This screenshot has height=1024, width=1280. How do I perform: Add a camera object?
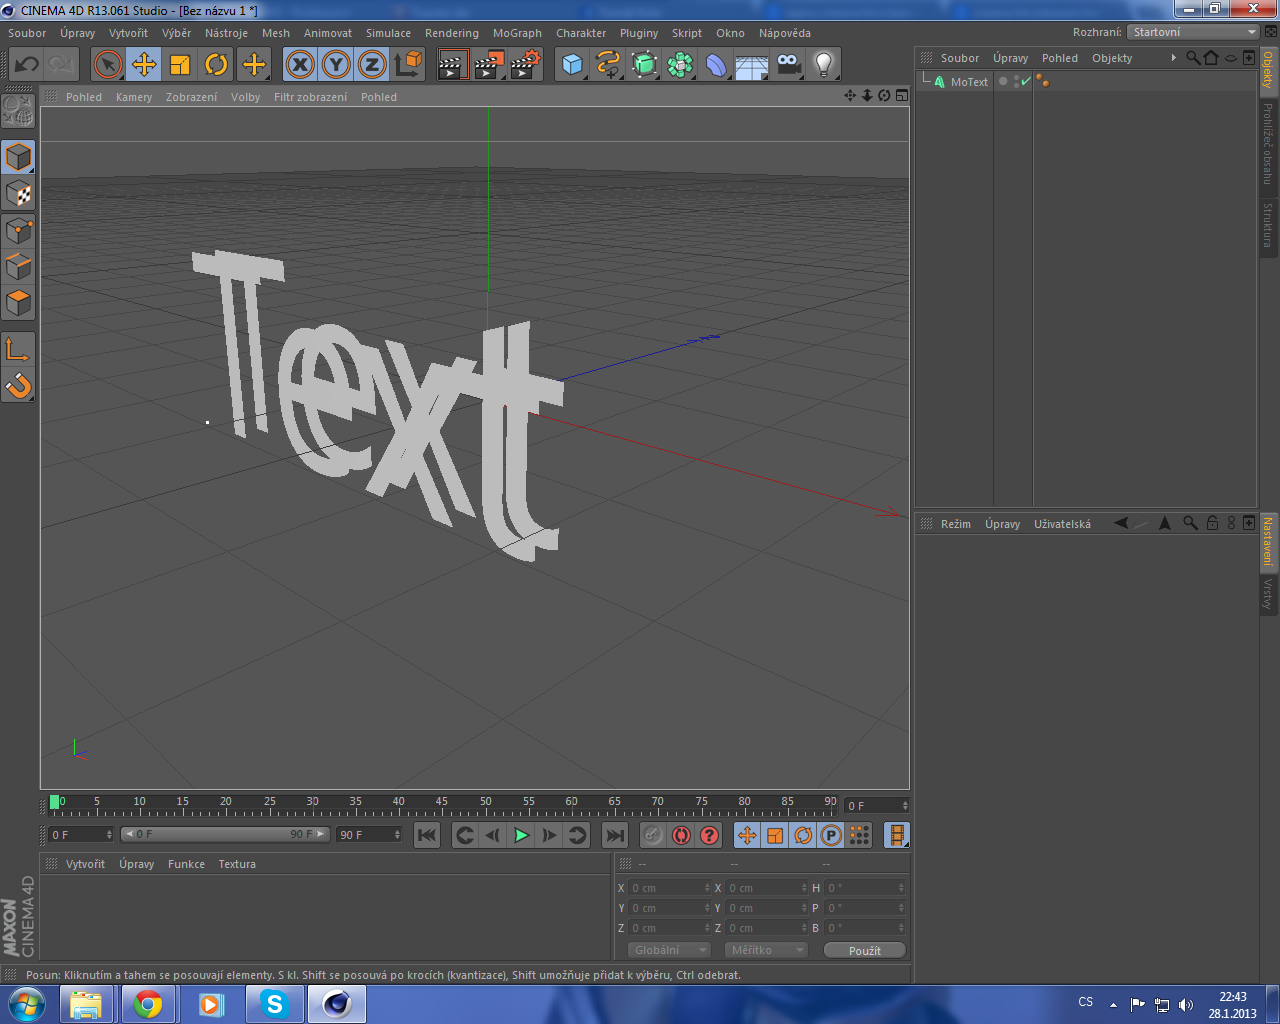point(788,65)
